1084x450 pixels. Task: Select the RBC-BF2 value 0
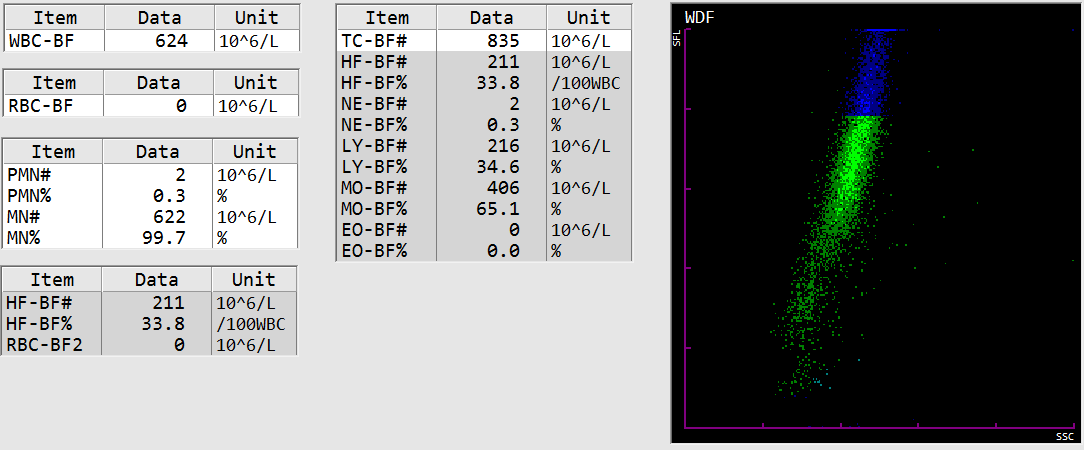[x=180, y=344]
